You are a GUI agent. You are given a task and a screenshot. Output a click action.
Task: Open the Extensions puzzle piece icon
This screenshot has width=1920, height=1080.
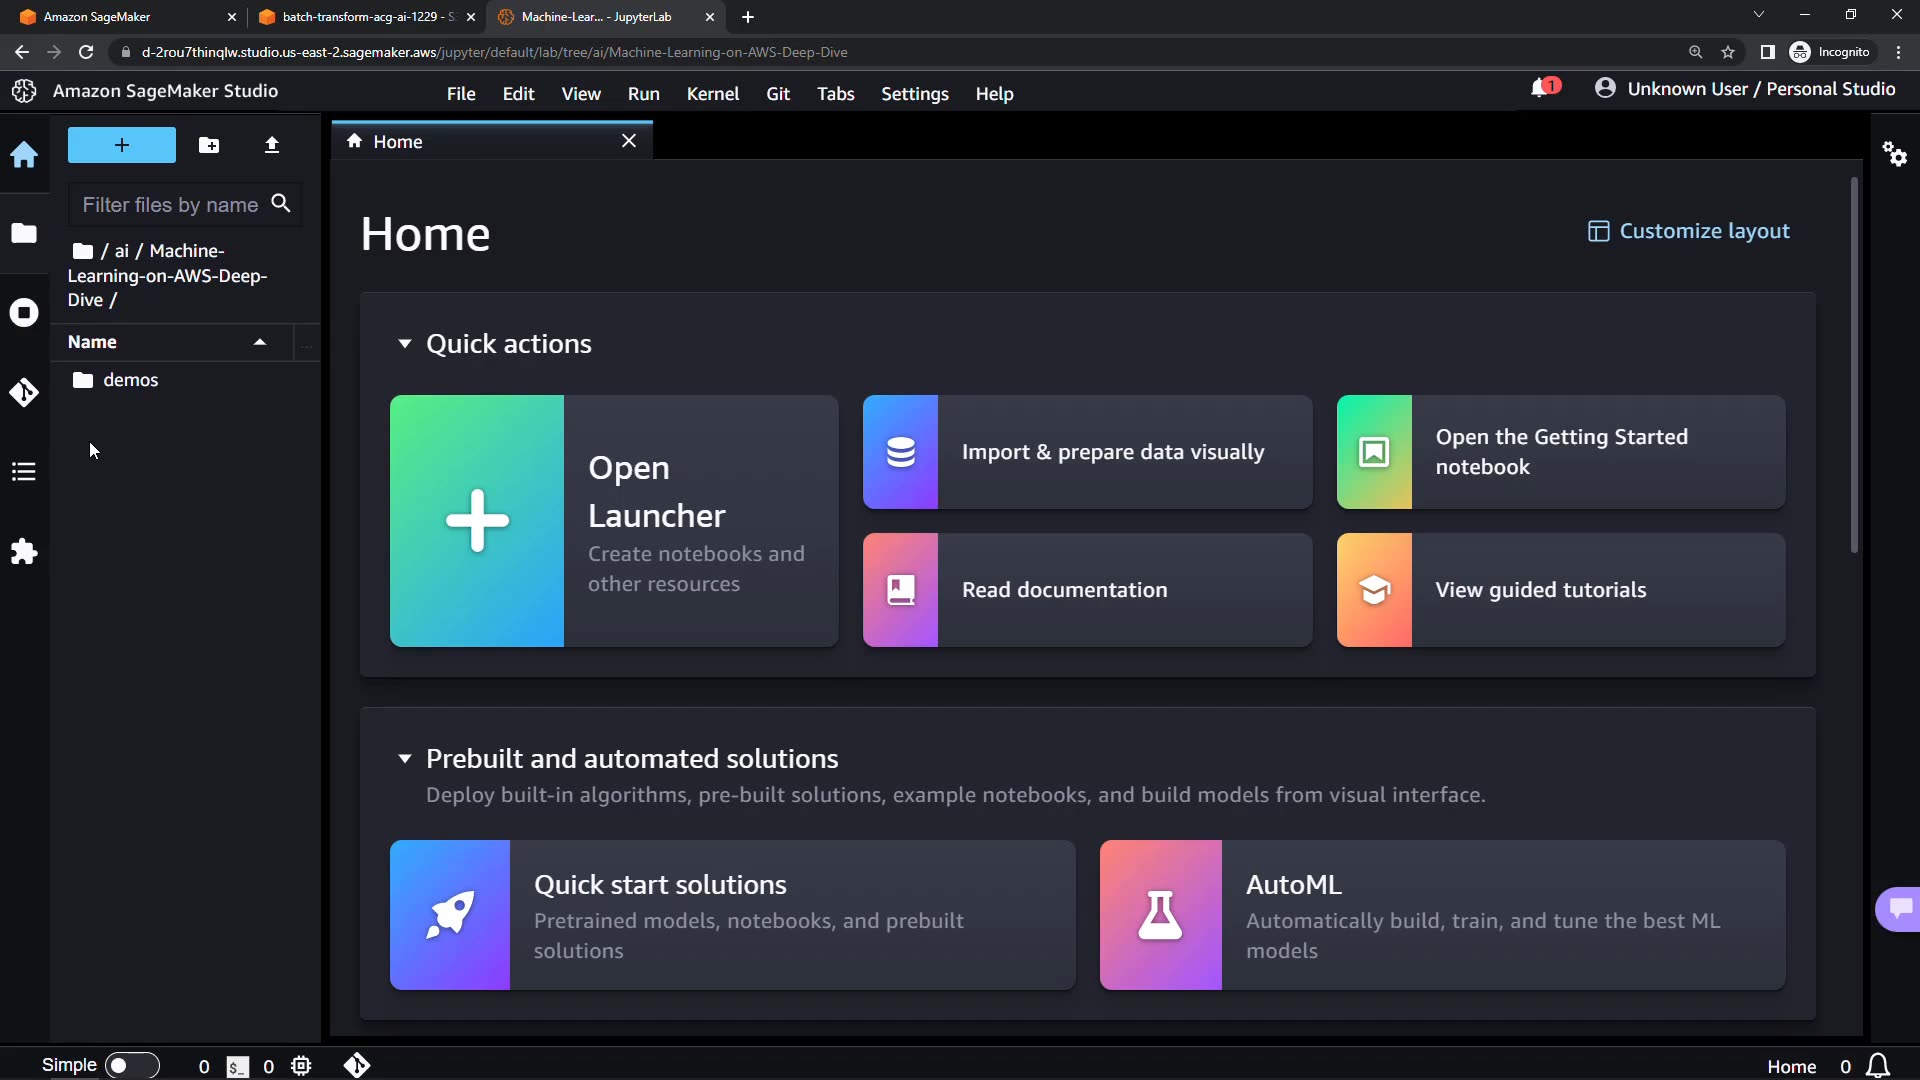click(x=24, y=551)
